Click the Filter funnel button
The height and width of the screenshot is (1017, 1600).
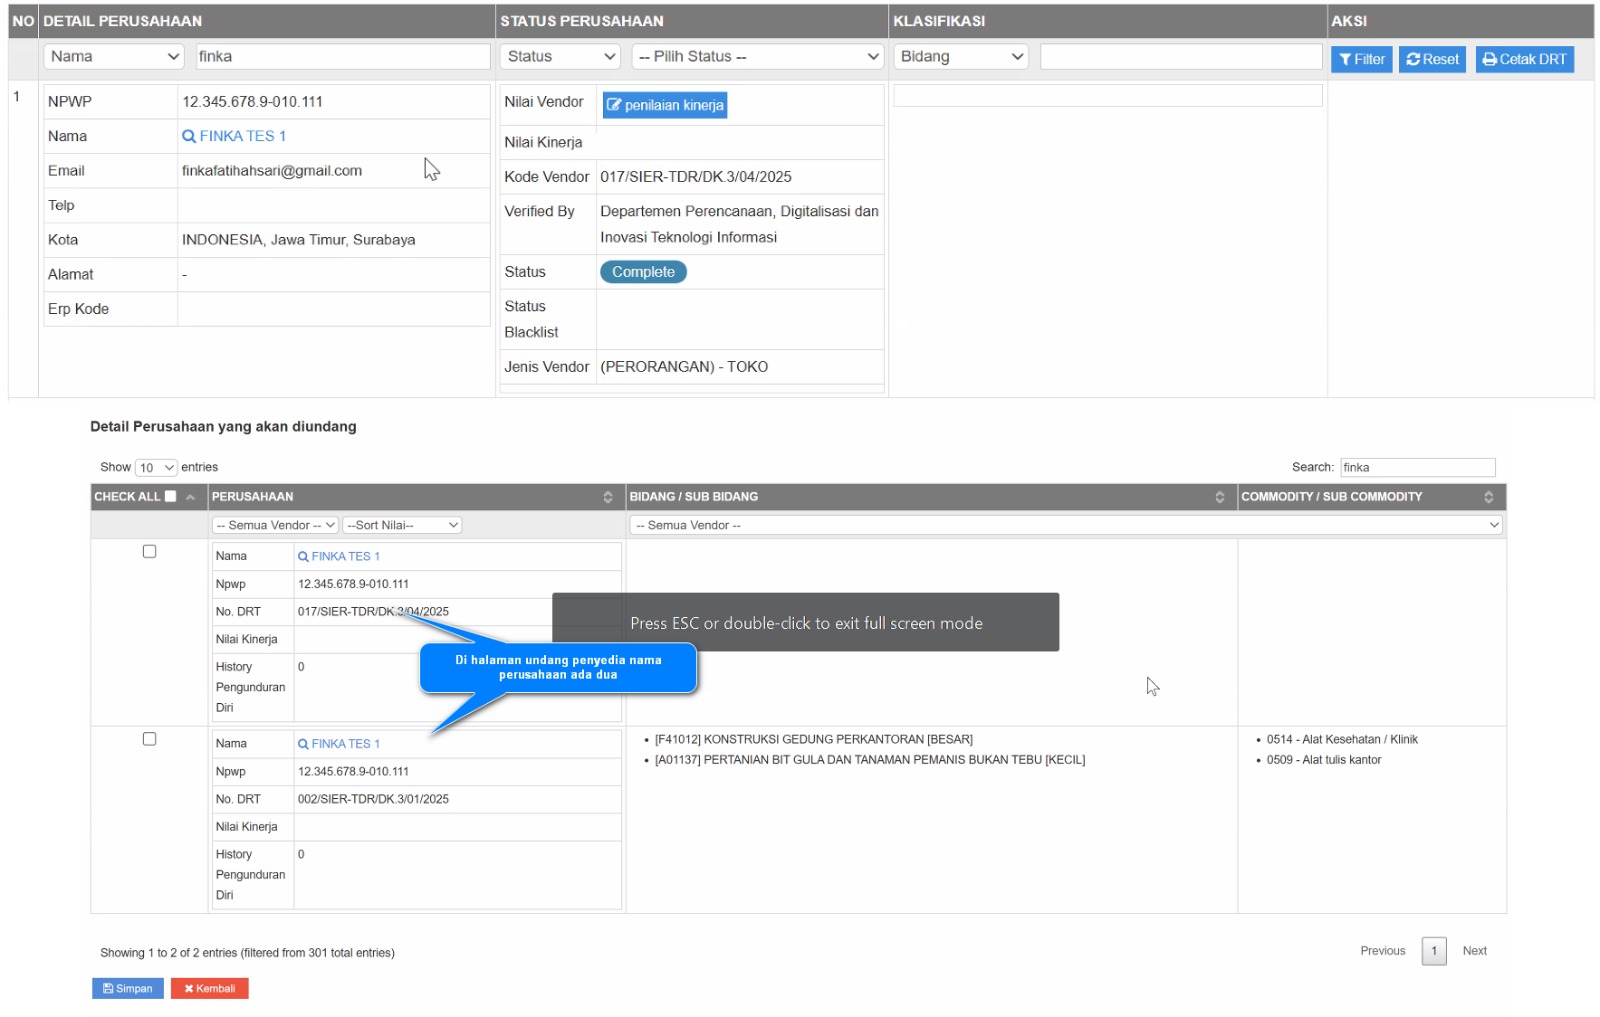click(1361, 59)
